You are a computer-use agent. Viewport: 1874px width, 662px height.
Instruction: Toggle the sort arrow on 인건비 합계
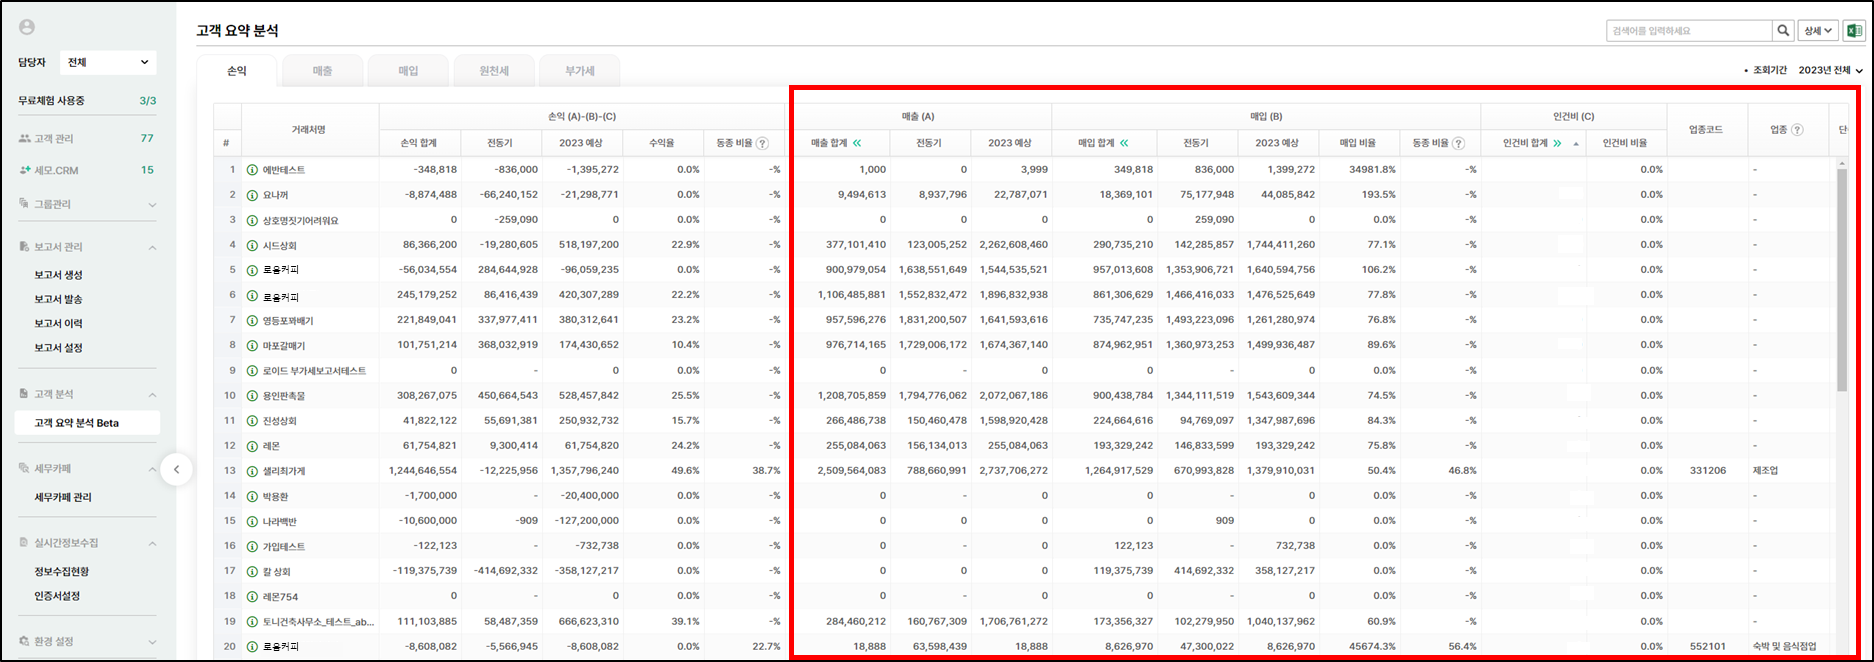click(x=1576, y=144)
